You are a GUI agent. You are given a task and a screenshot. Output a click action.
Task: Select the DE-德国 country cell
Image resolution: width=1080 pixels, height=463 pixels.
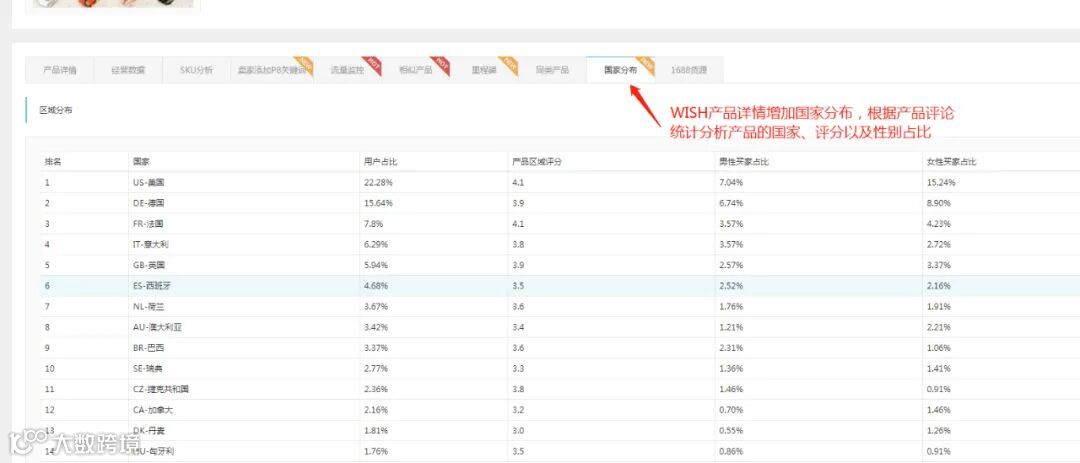149,203
